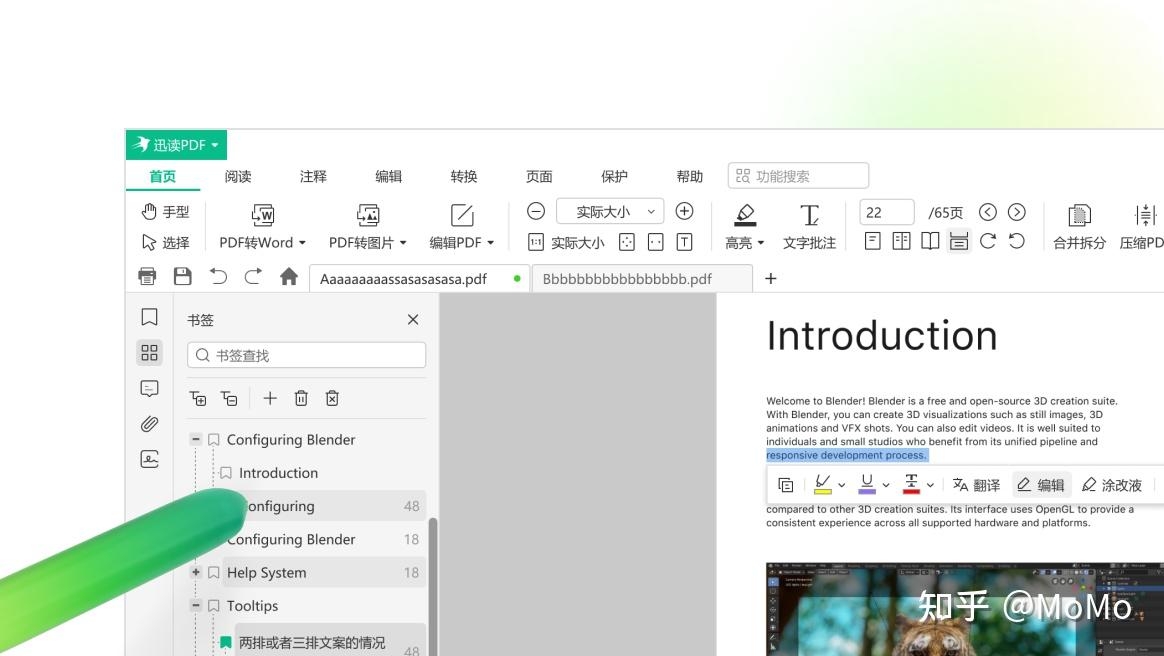Rotate page clockwise

tap(987, 241)
